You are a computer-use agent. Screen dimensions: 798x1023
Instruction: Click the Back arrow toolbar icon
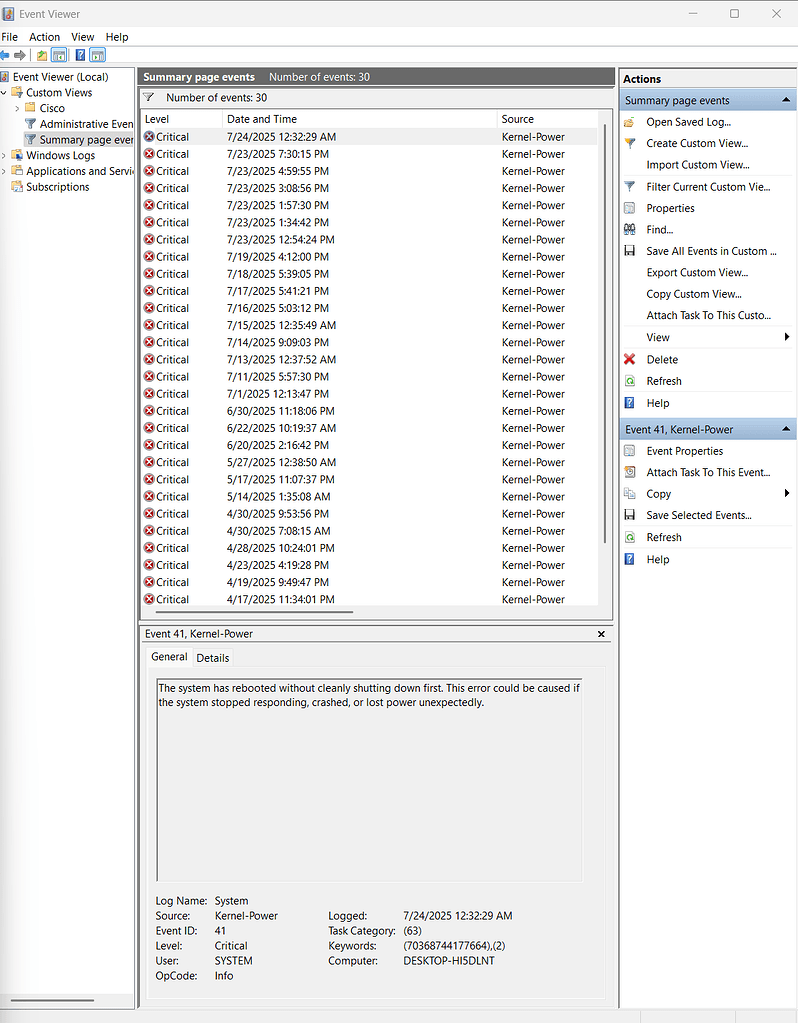[5, 55]
